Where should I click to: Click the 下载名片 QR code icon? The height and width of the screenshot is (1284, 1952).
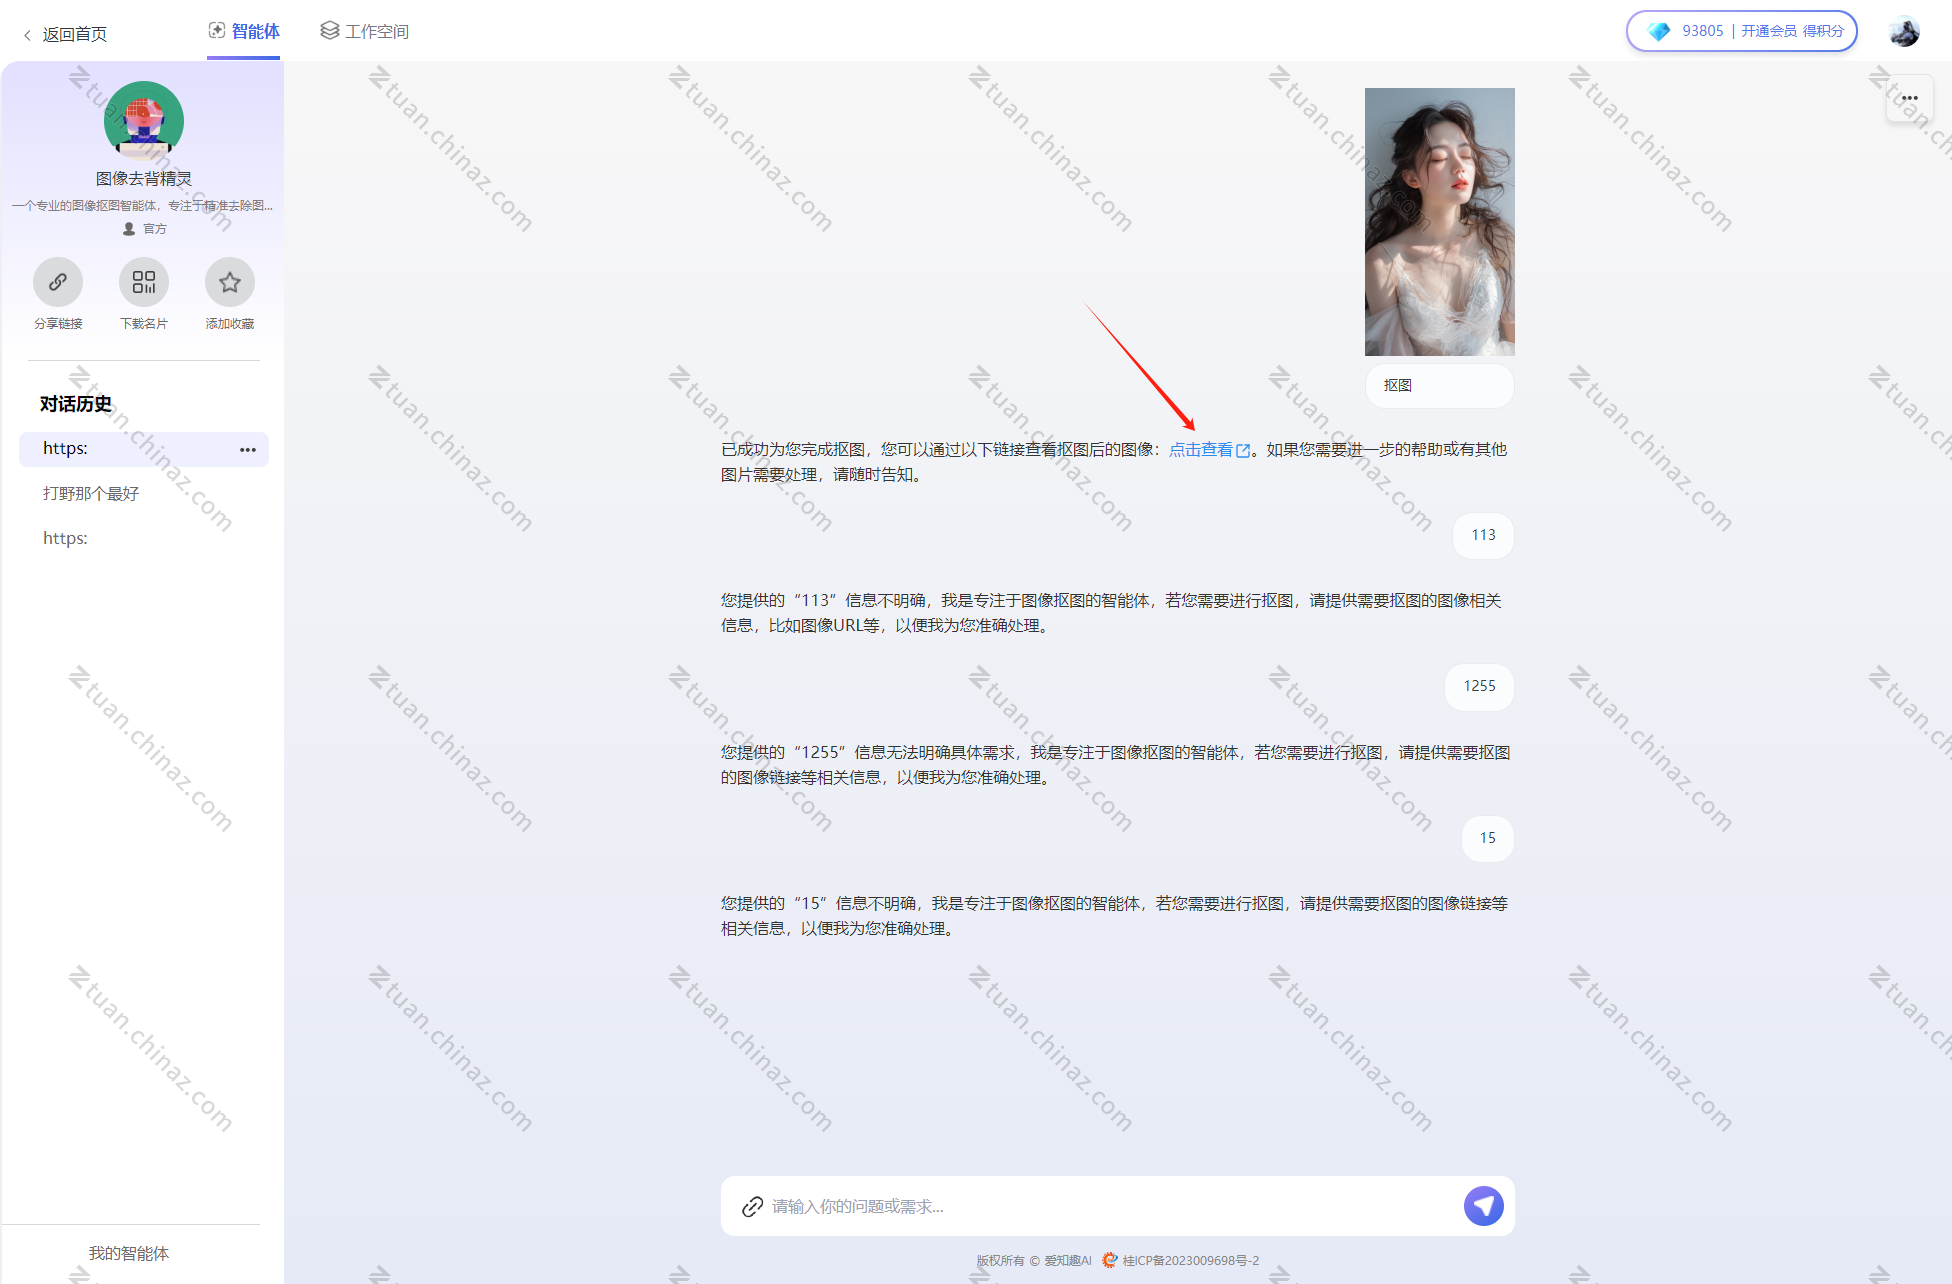tap(144, 282)
